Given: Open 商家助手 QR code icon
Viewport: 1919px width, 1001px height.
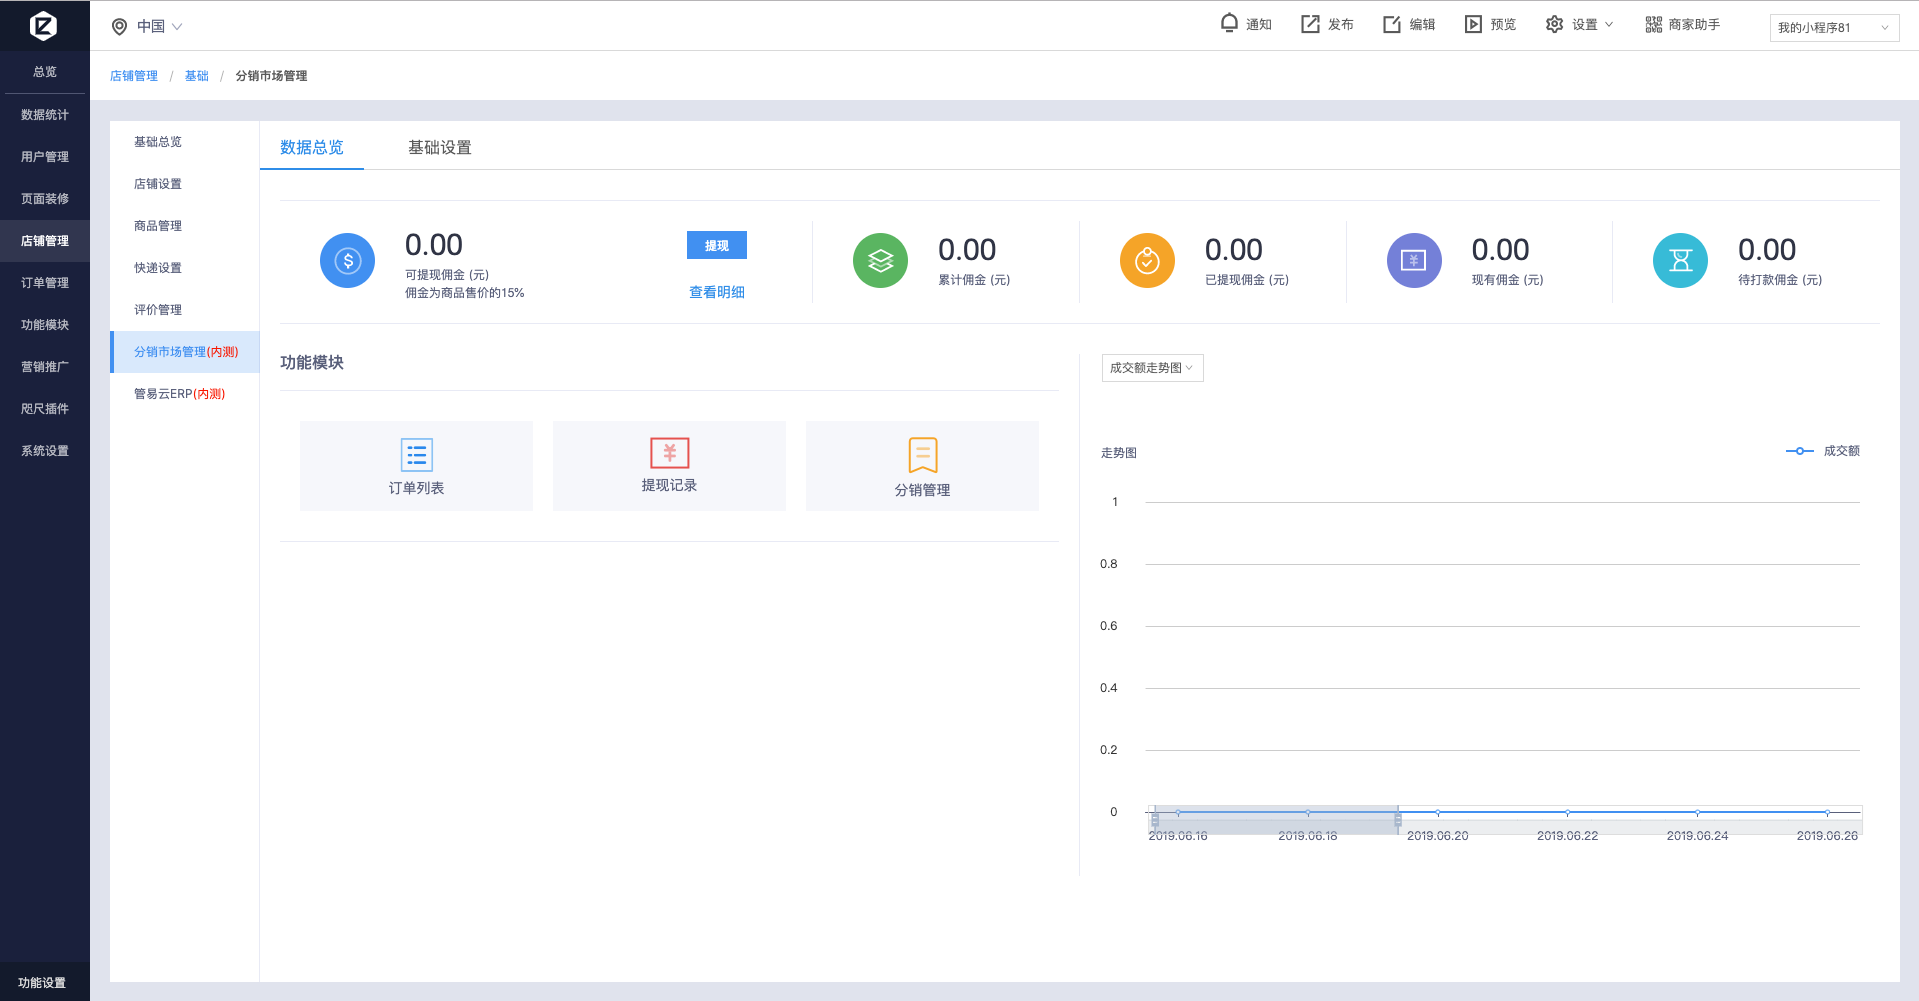Looking at the screenshot, I should coord(1654,24).
